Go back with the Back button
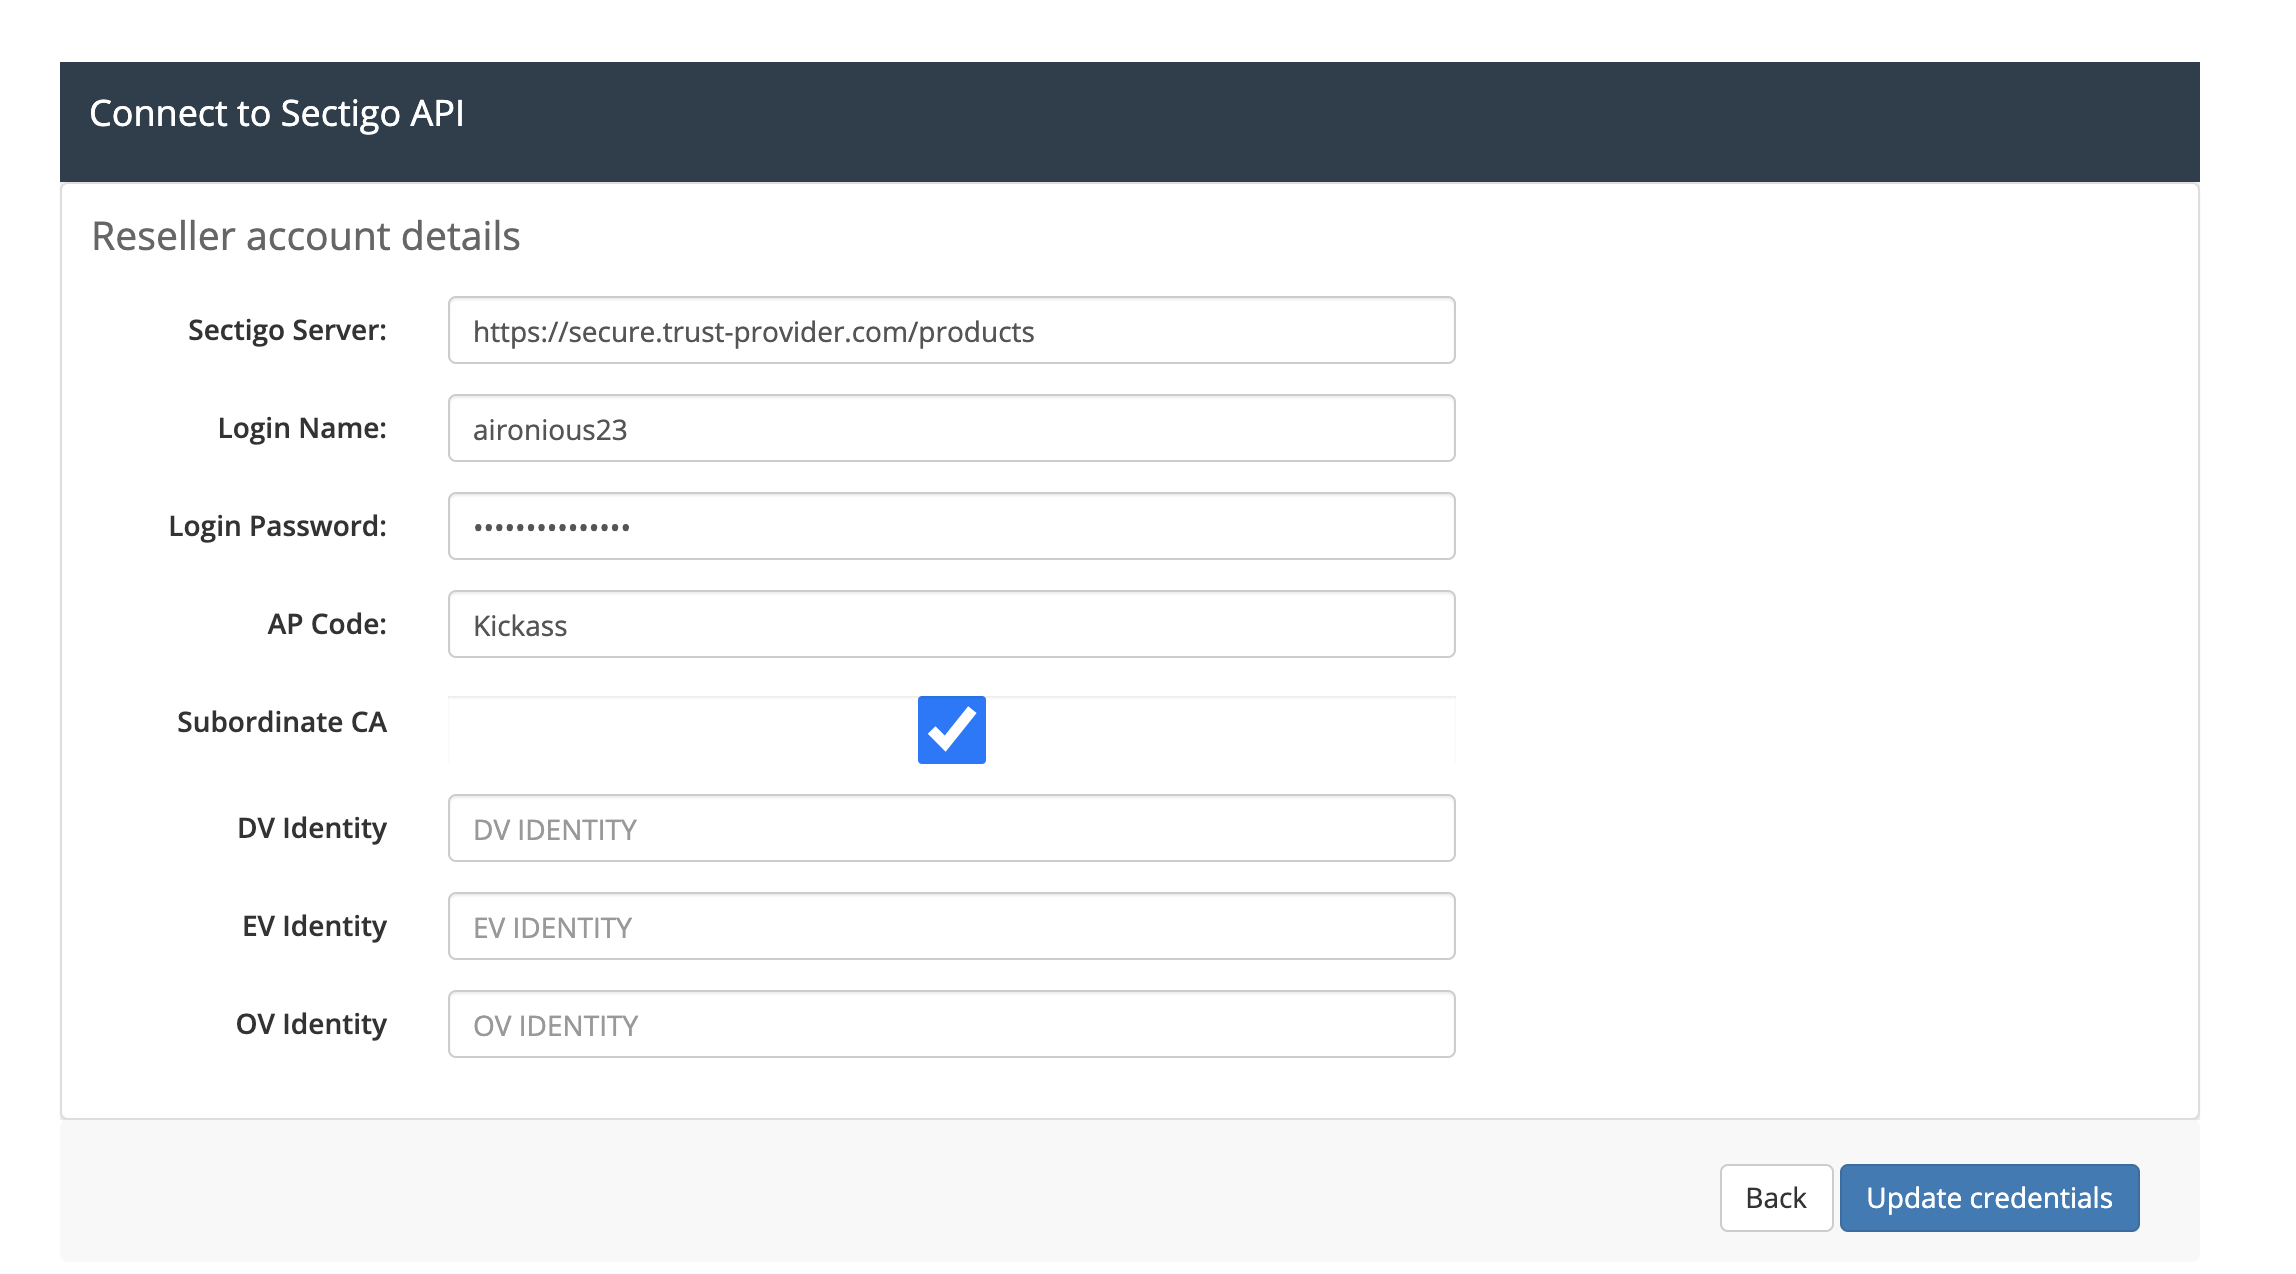Viewport: 2296px width, 1274px height. pyautogui.click(x=1775, y=1198)
